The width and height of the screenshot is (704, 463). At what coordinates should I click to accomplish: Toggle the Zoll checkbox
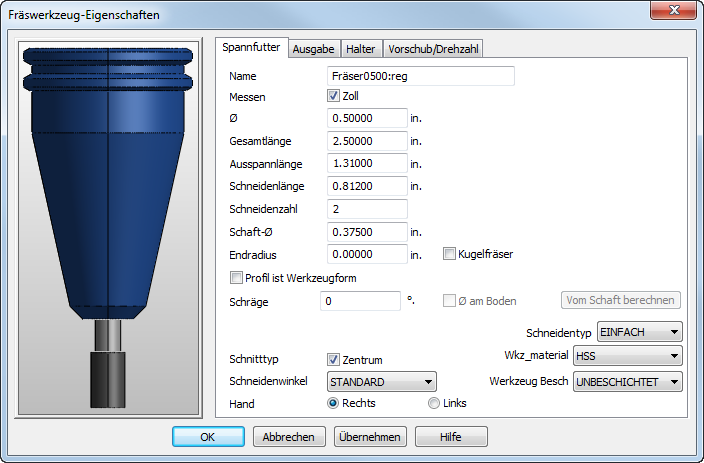point(333,96)
